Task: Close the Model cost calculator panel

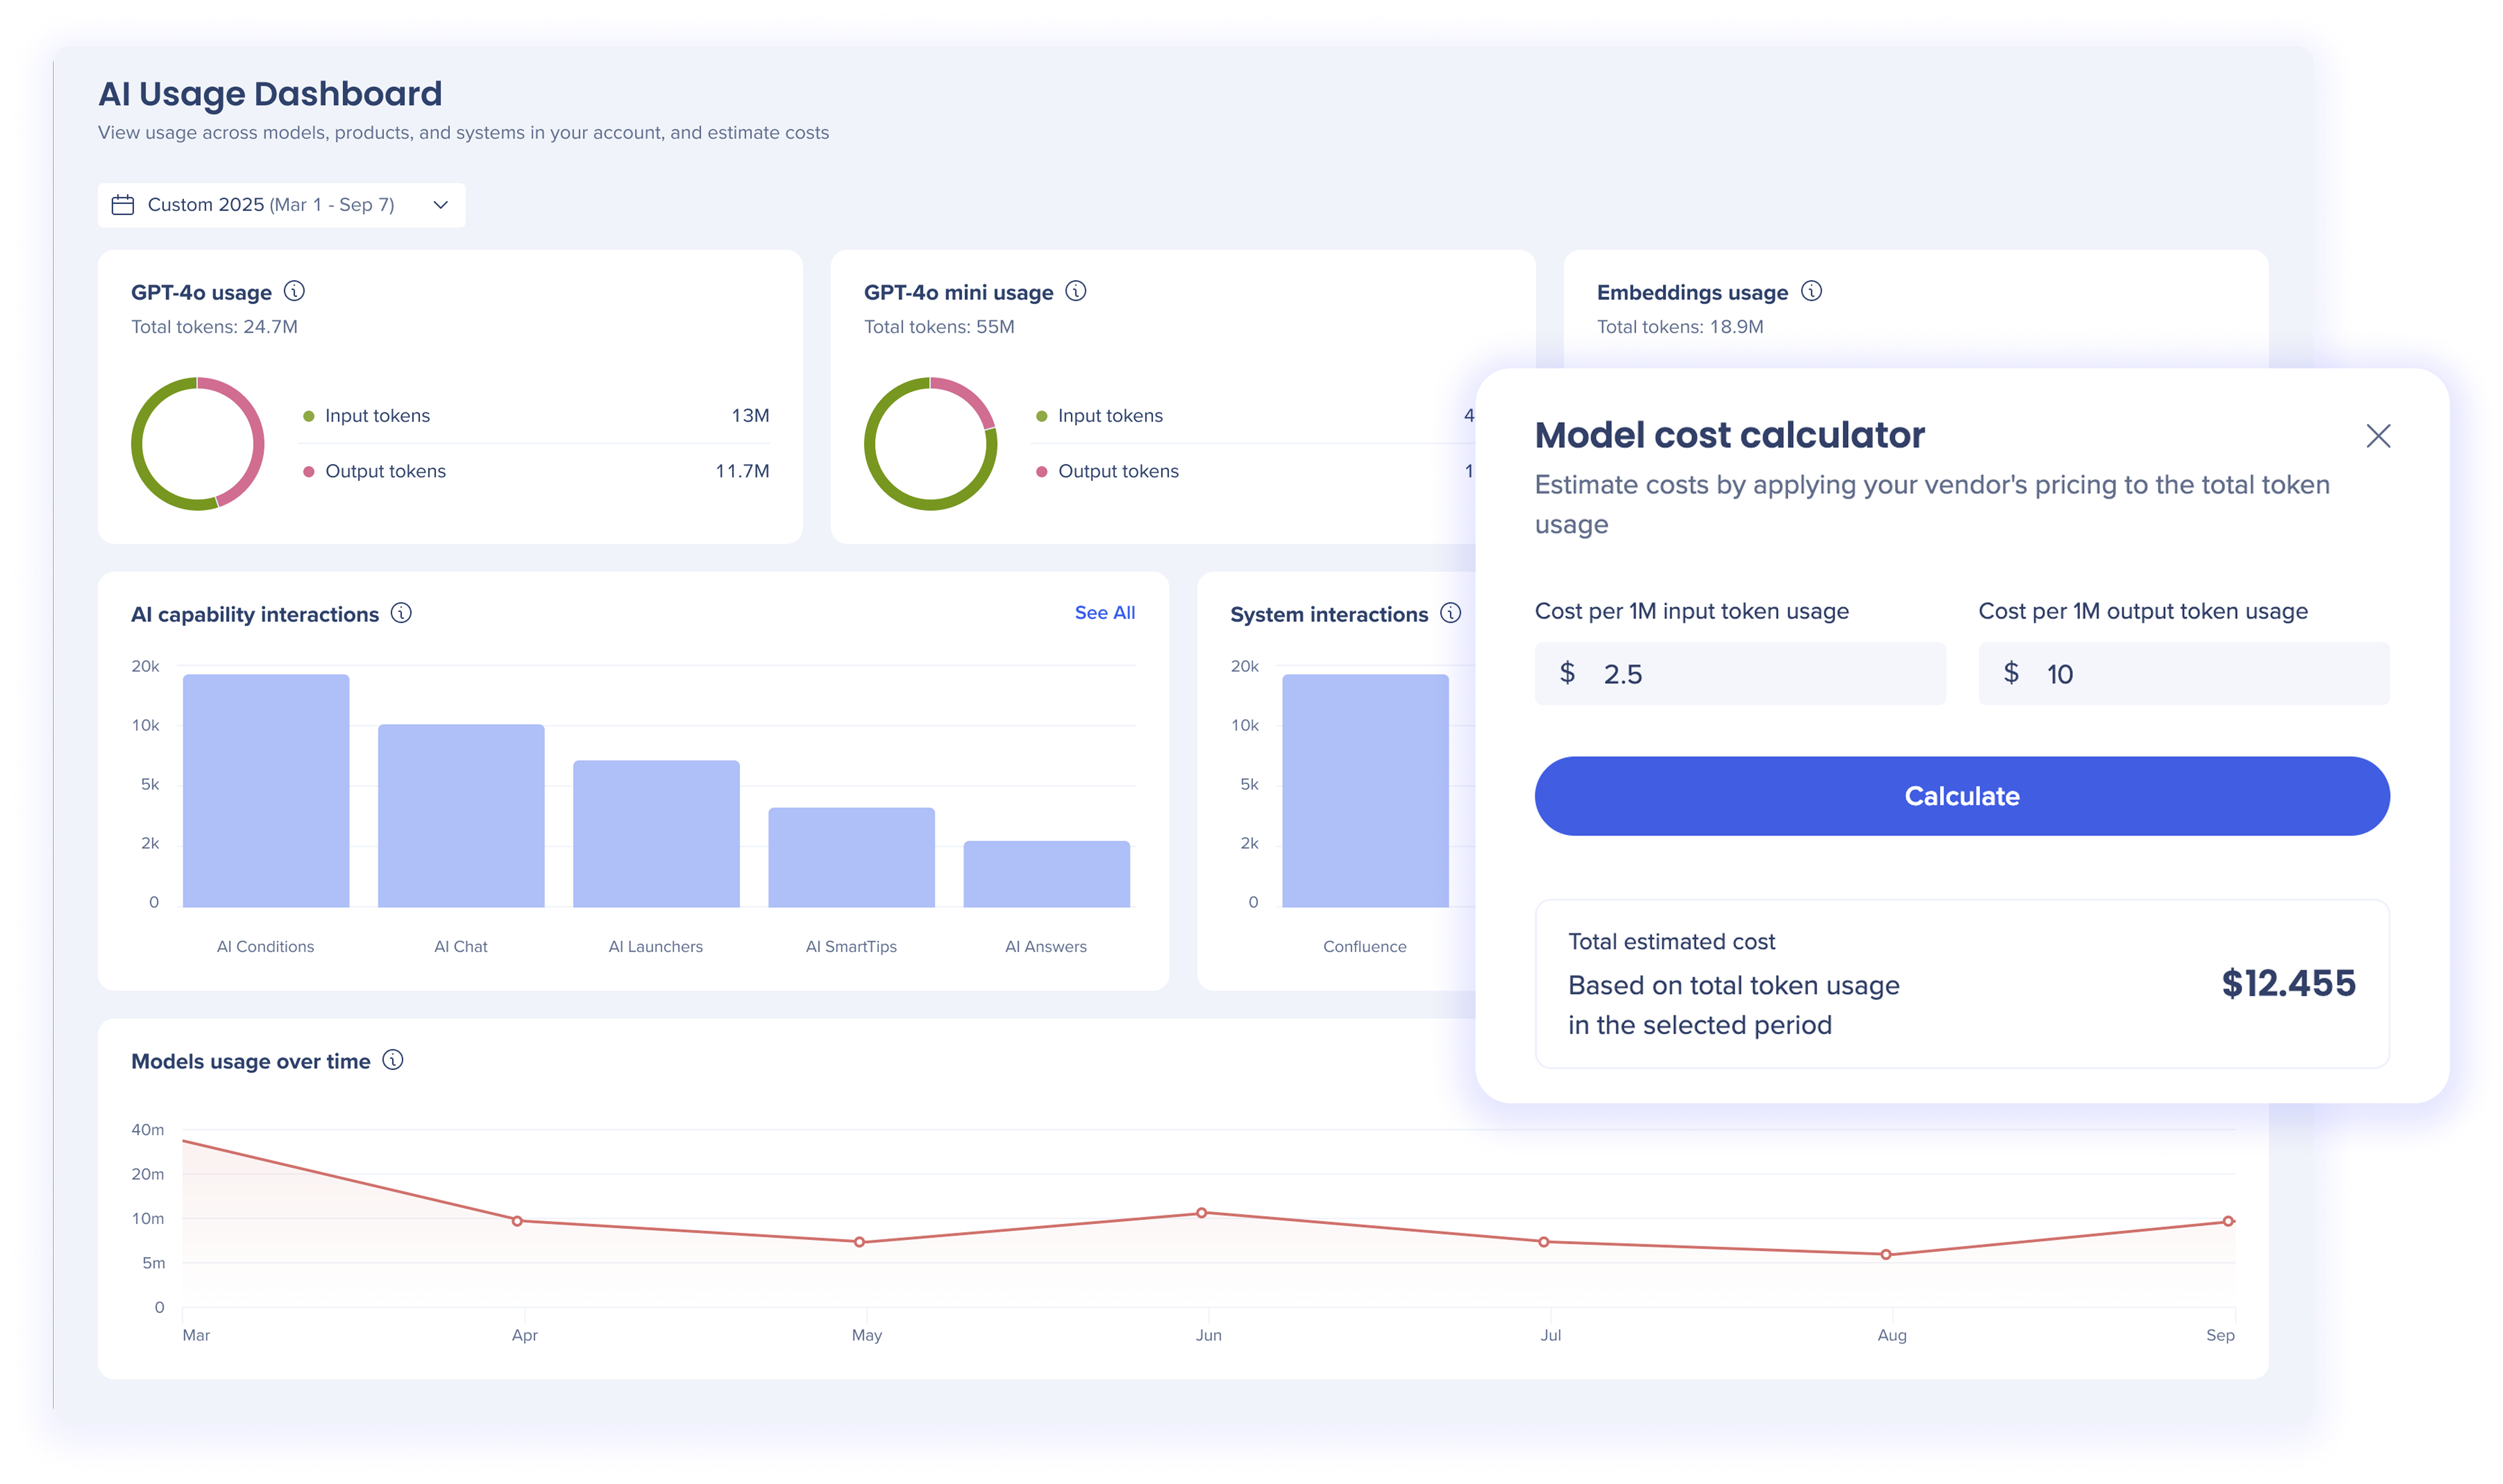Action: (2378, 436)
